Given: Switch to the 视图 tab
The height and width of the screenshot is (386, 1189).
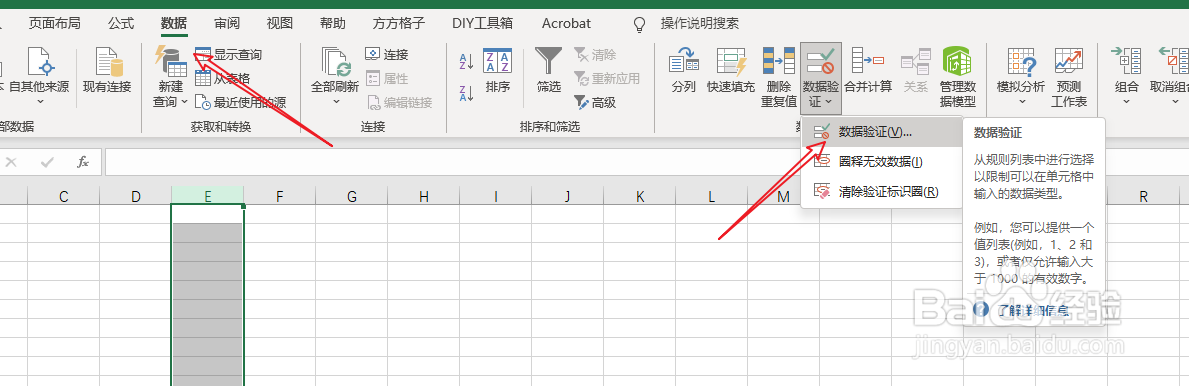Looking at the screenshot, I should [280, 24].
